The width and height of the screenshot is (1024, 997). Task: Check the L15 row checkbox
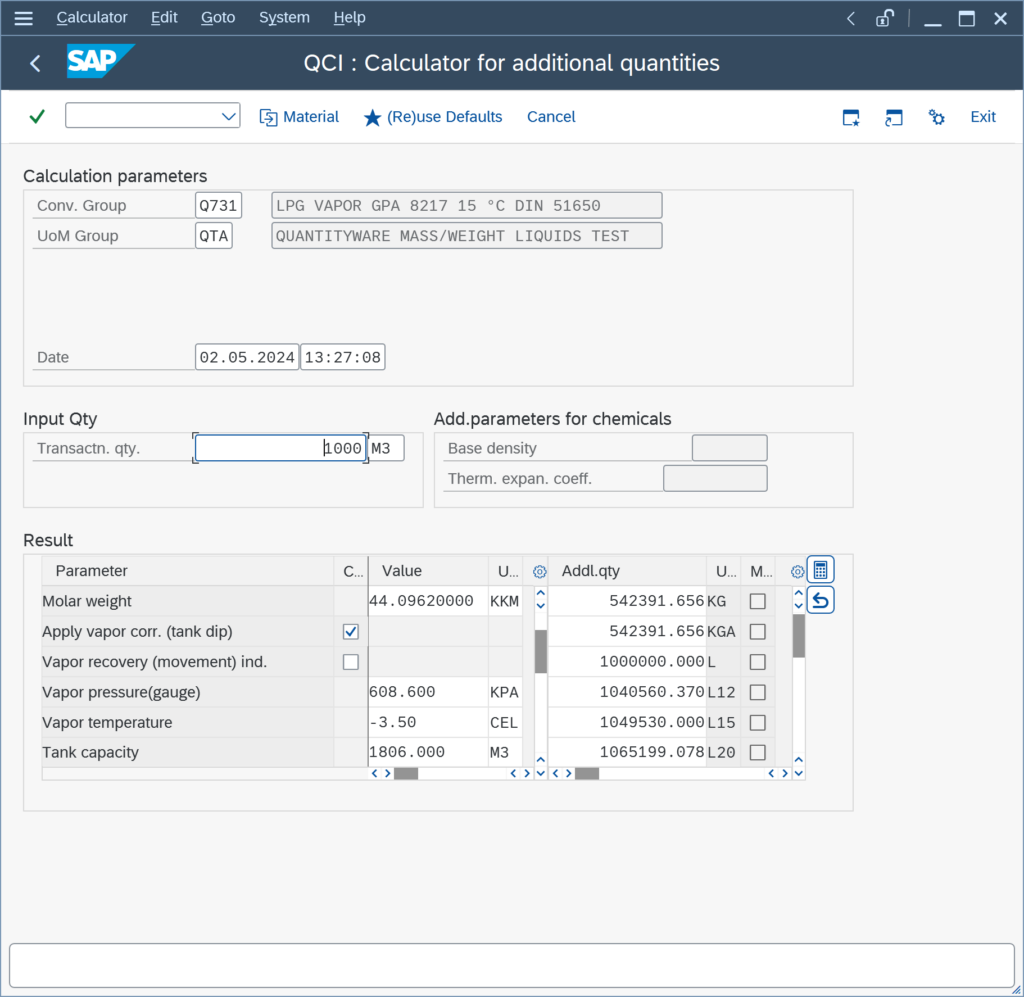[758, 723]
